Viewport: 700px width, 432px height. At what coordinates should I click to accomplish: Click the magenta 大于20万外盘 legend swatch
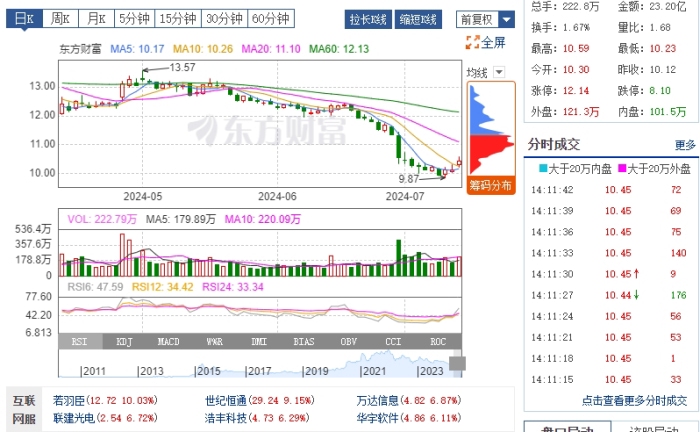coord(622,168)
